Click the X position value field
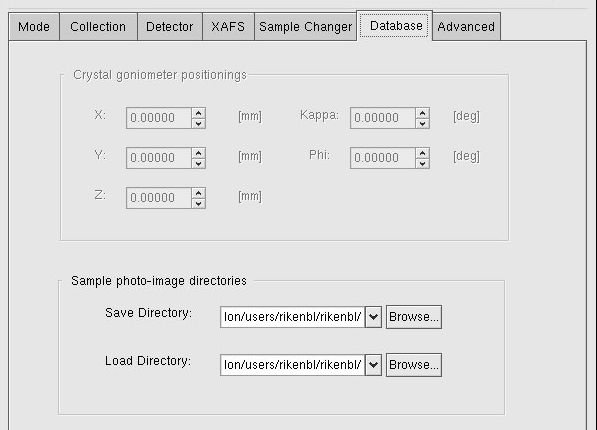The image size is (597, 430). [159, 118]
